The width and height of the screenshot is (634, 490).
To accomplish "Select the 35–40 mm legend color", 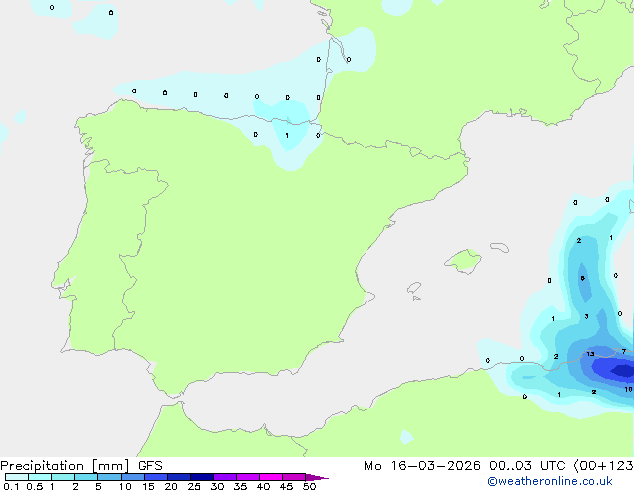I will [x=248, y=477].
